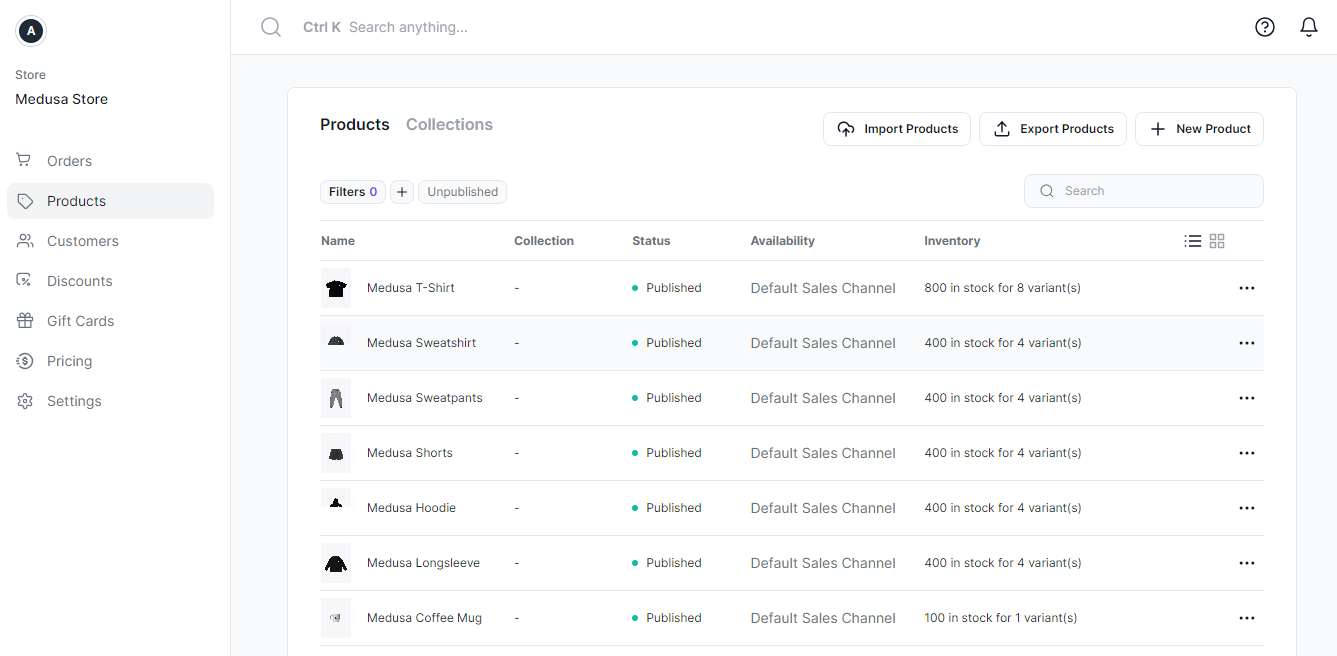Add a new filter with the plus button
1337x656 pixels.
pos(402,191)
